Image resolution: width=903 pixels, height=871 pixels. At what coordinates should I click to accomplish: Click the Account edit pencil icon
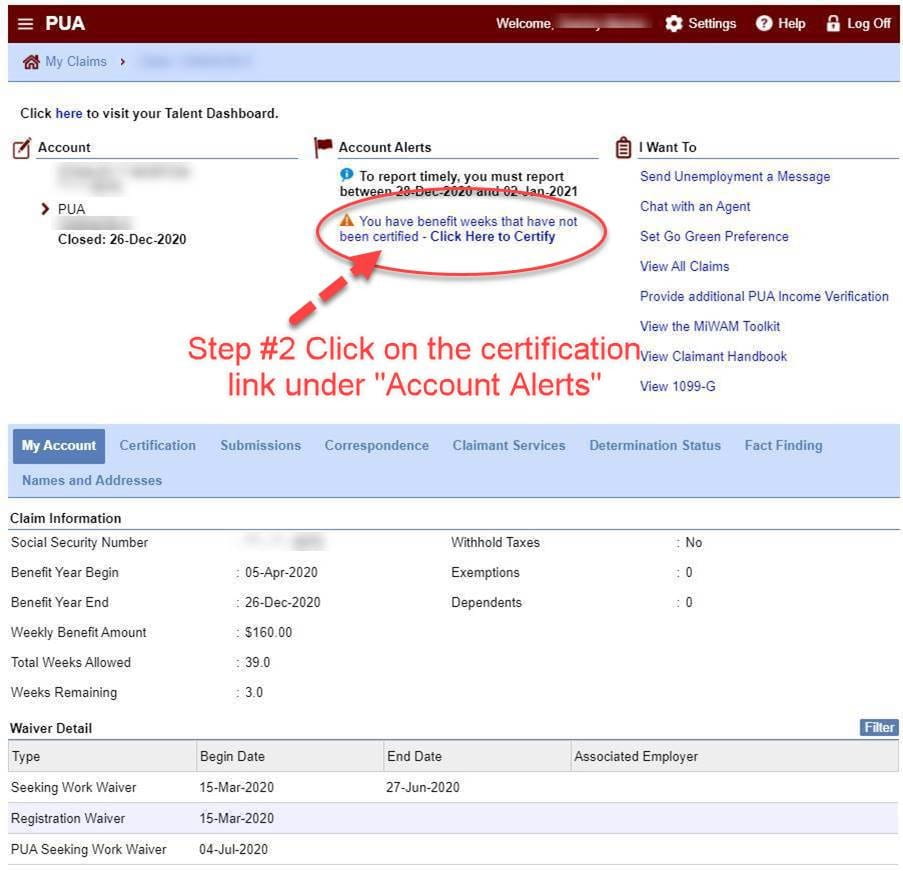22,148
